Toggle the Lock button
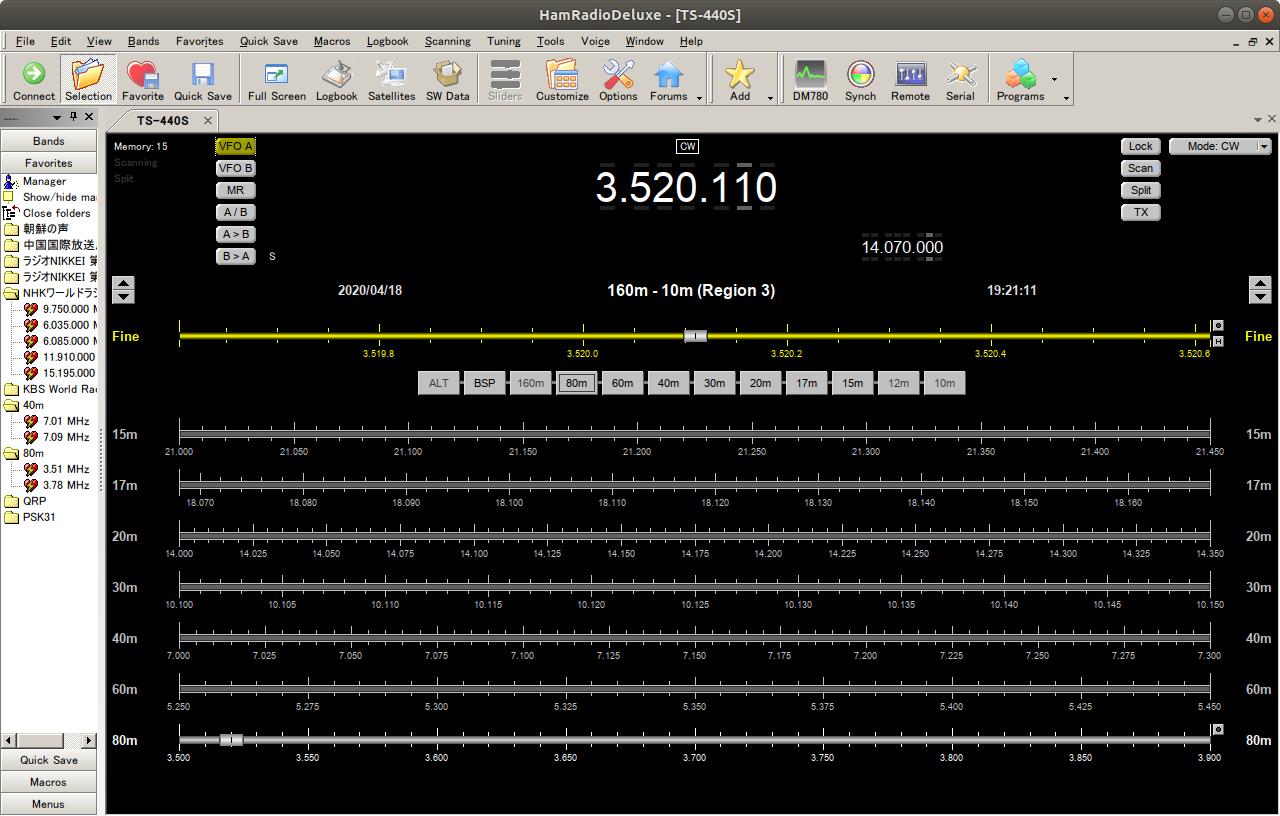Viewport: 1280px width, 816px height. (1140, 146)
